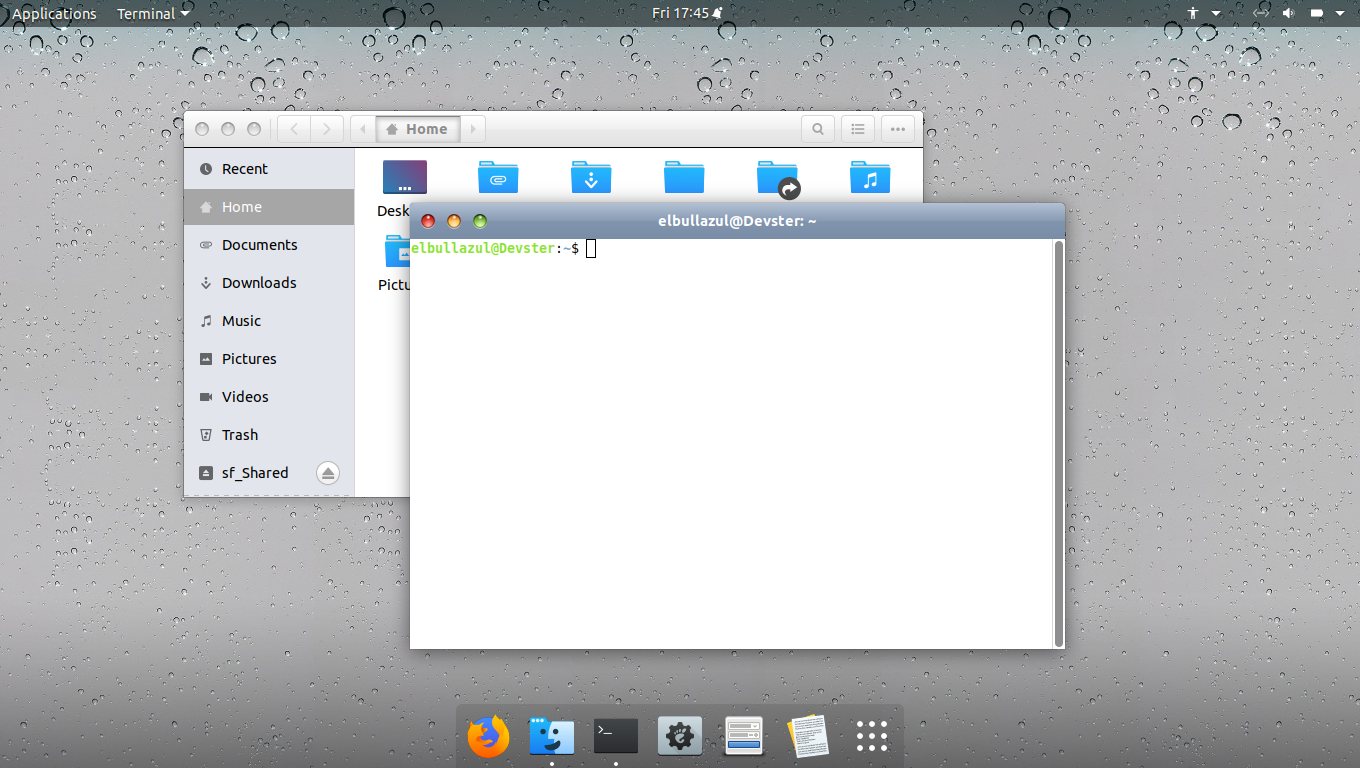Expand the accessibility dropdown arrow

(x=1216, y=14)
